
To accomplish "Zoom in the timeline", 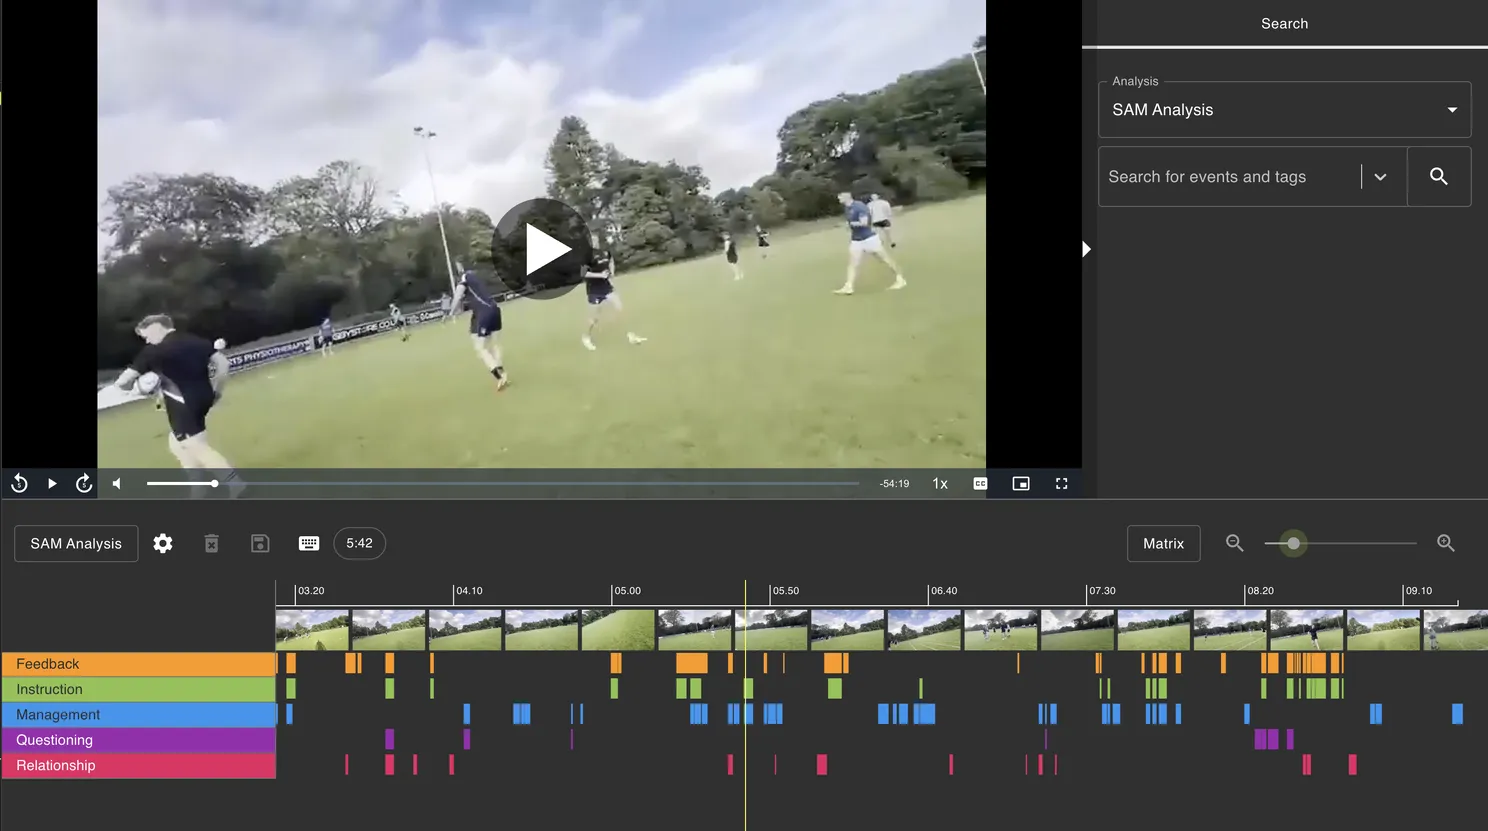I will click(1446, 543).
